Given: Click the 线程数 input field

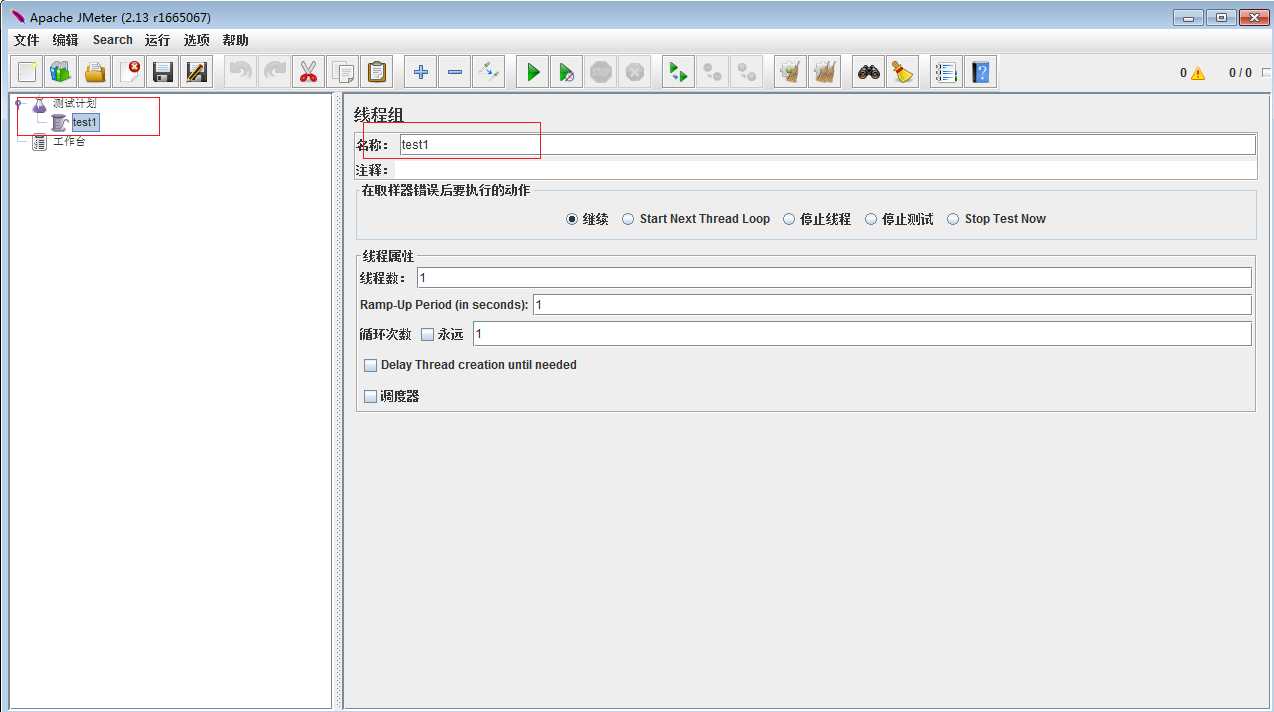Looking at the screenshot, I should coord(834,277).
